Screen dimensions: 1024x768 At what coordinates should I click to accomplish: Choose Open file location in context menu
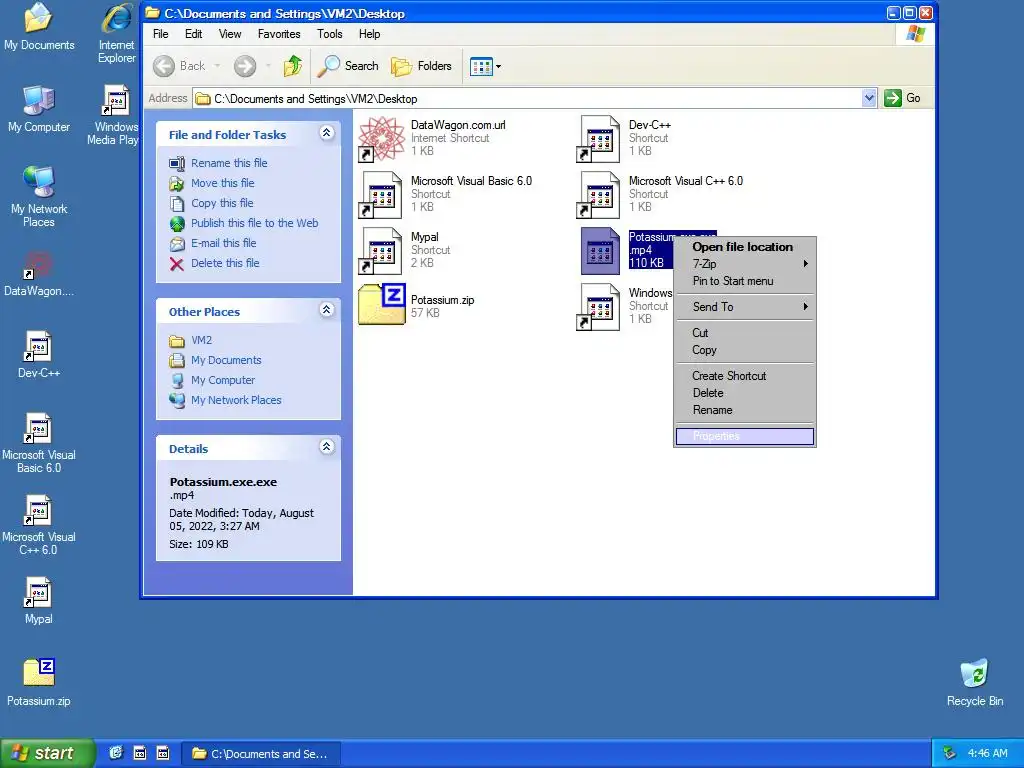tap(744, 247)
